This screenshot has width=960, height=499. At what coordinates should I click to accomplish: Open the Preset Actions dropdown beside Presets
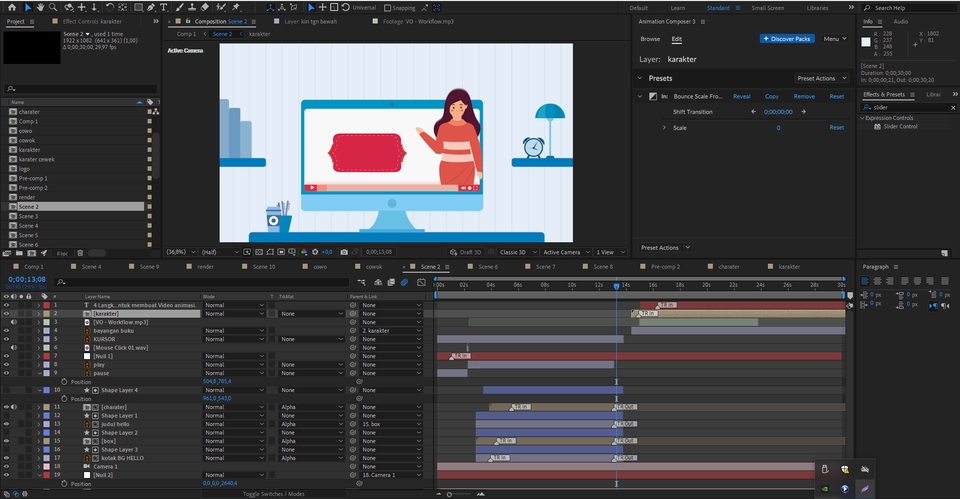click(822, 78)
